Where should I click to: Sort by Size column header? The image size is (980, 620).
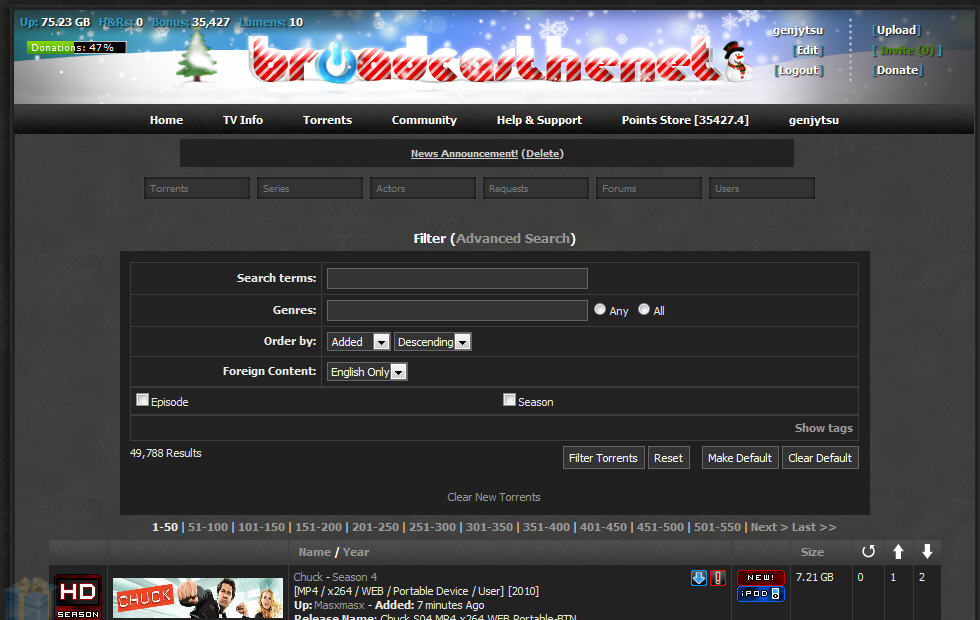[x=812, y=552]
